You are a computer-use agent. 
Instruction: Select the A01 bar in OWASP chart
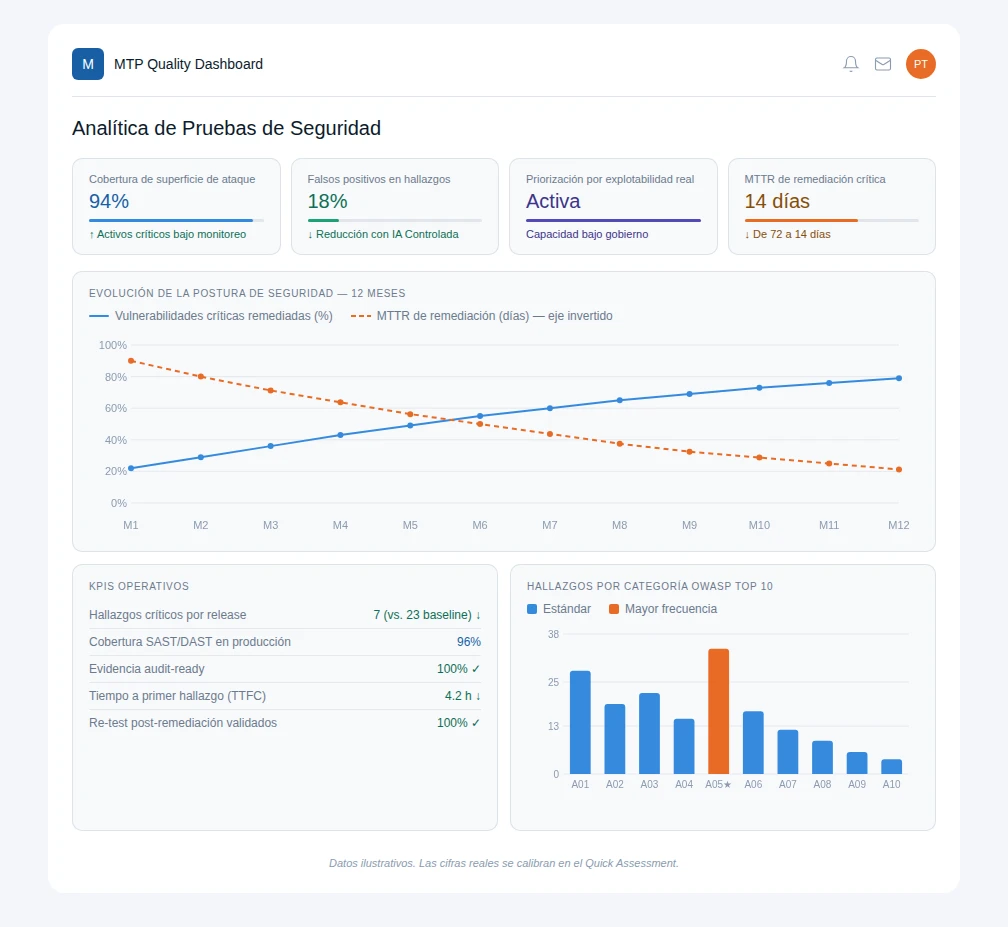coord(580,722)
